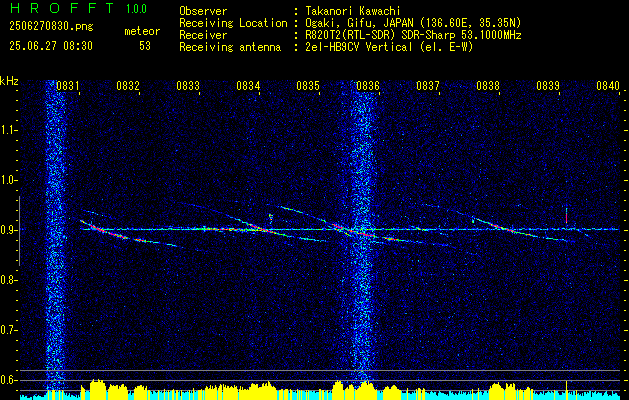
Task: Click the meteor count 53
Action: 145,46
